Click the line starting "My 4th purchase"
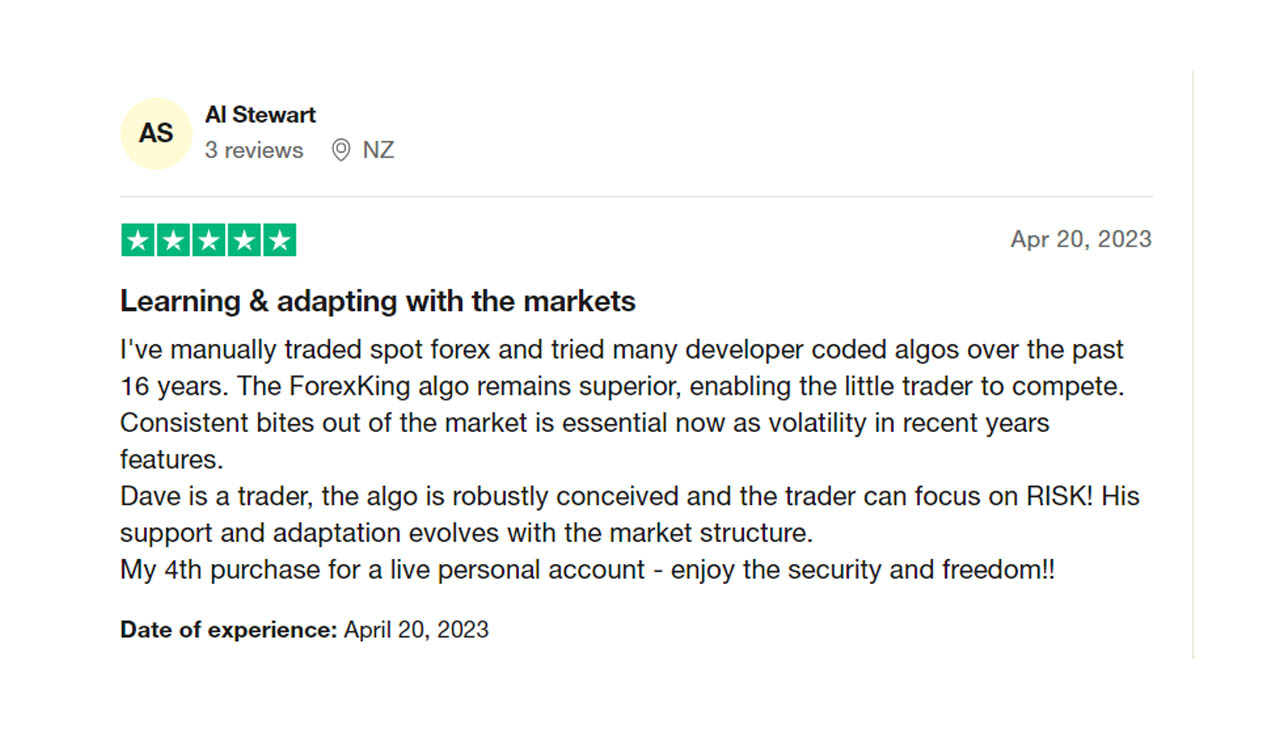Image resolution: width=1280 pixels, height=730 pixels. tap(587, 570)
